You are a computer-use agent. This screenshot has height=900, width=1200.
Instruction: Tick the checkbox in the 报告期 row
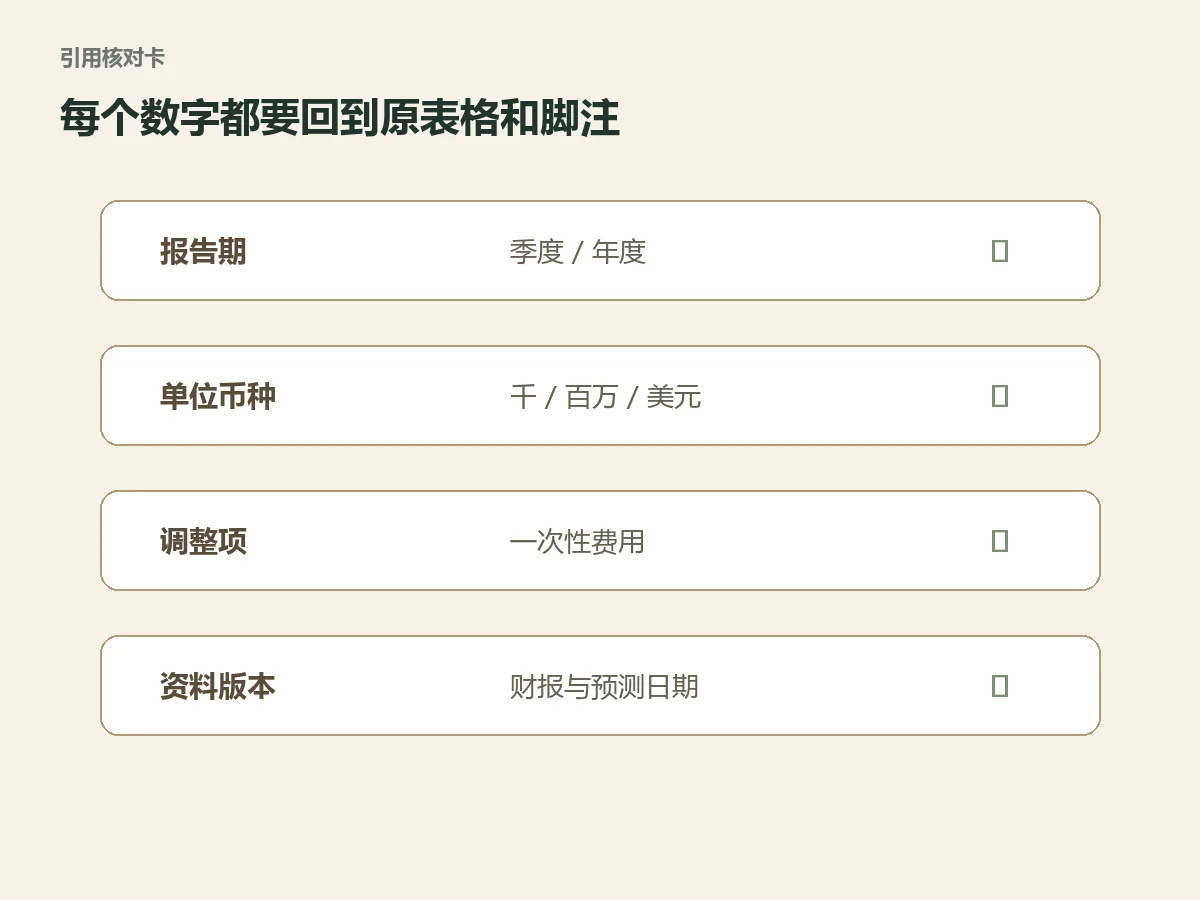(x=999, y=251)
